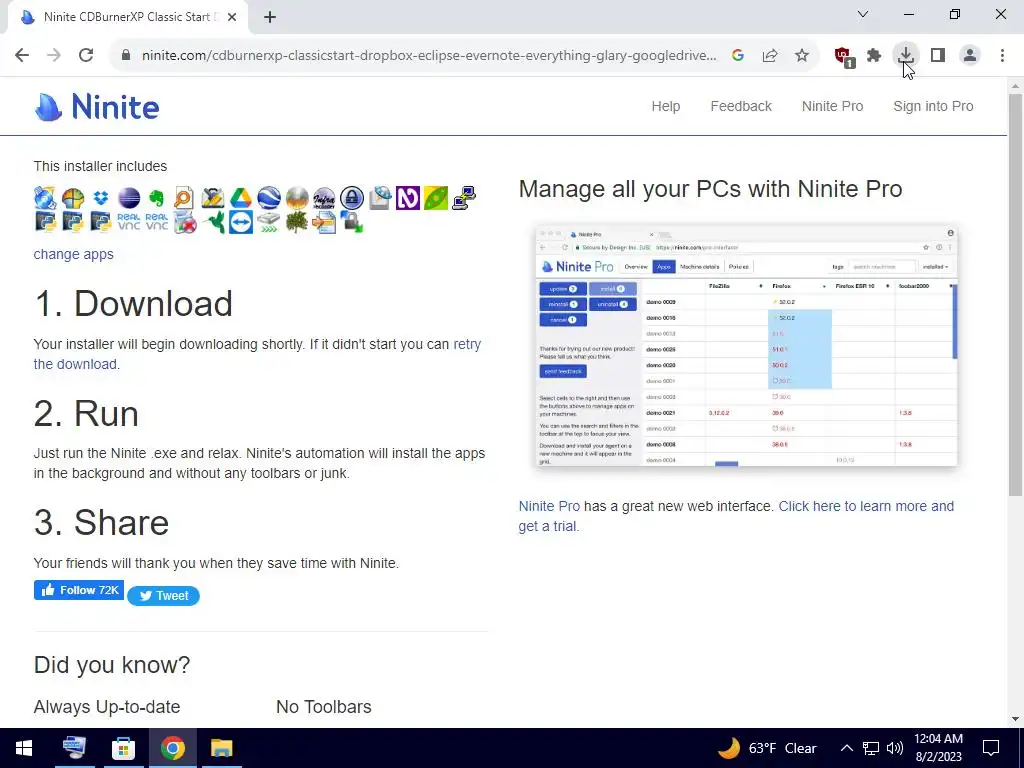The image size is (1024, 768).
Task: Click here to learn more and get a trial
Action: (x=736, y=516)
